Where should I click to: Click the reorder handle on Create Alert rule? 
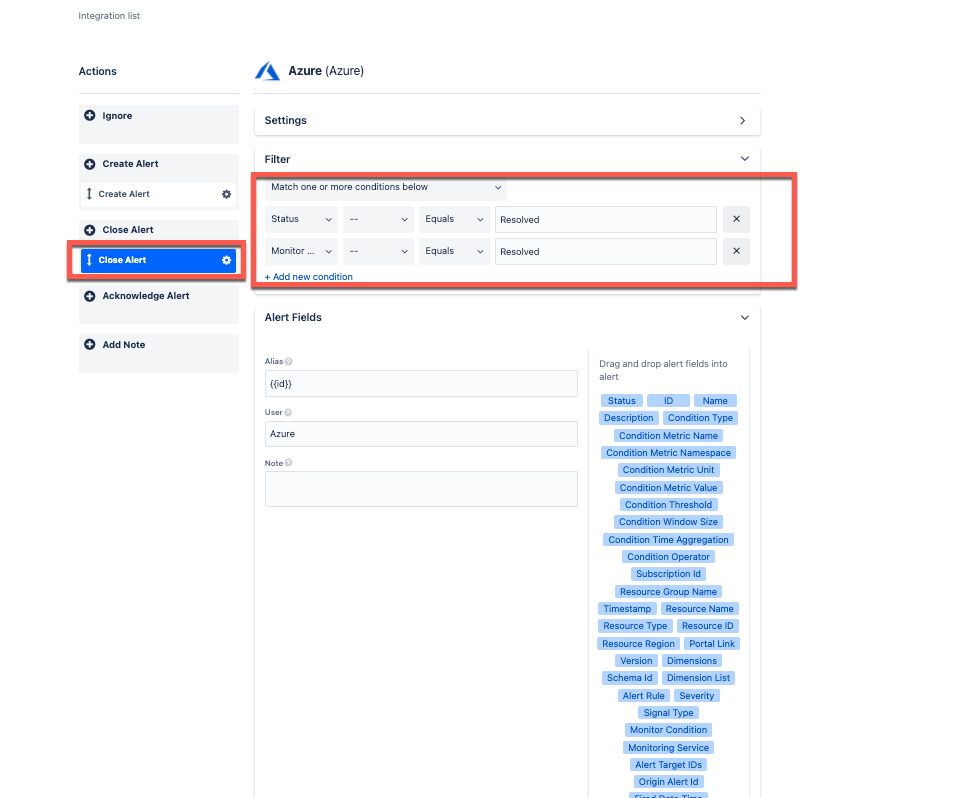click(x=89, y=194)
